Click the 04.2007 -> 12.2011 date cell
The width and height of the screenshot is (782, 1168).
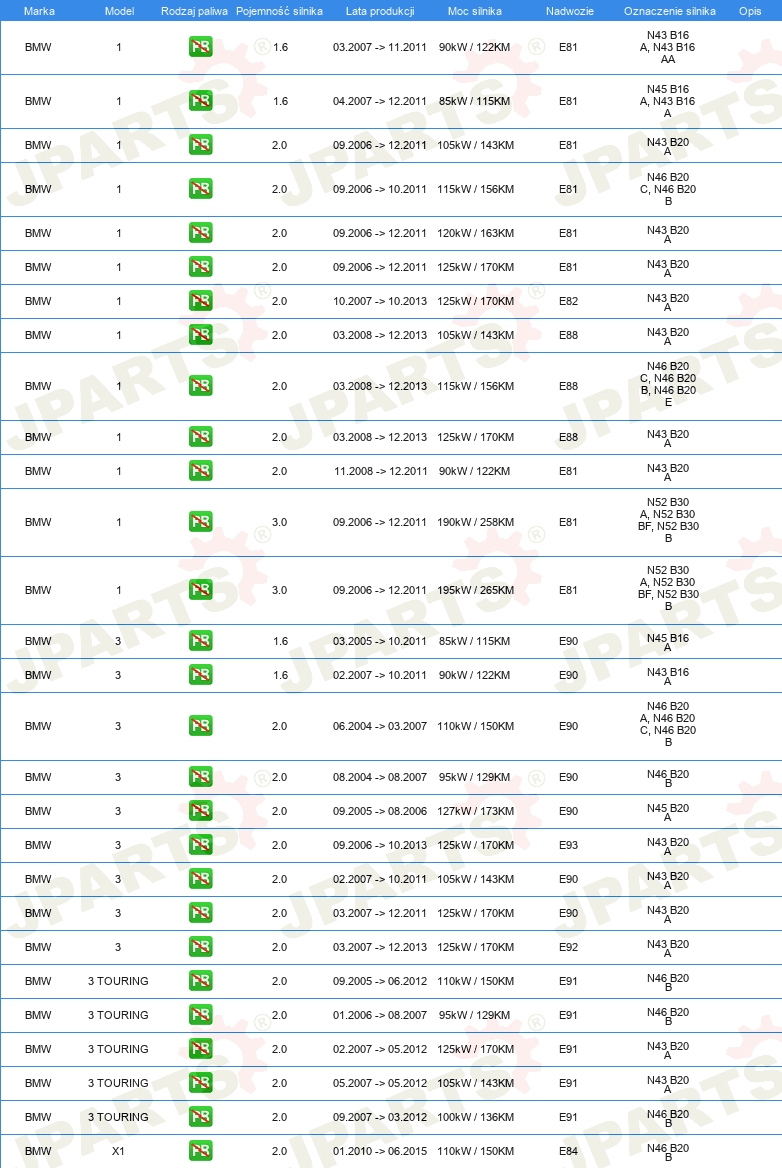point(380,101)
